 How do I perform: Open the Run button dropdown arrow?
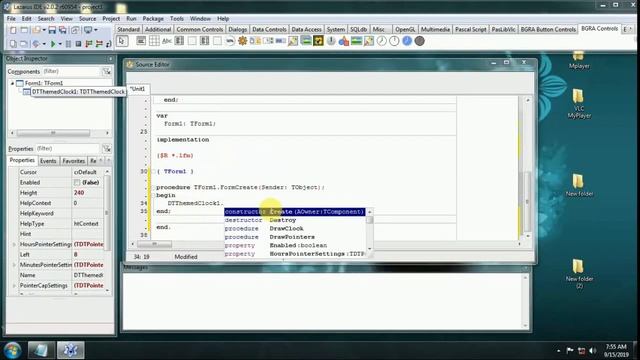point(60,44)
